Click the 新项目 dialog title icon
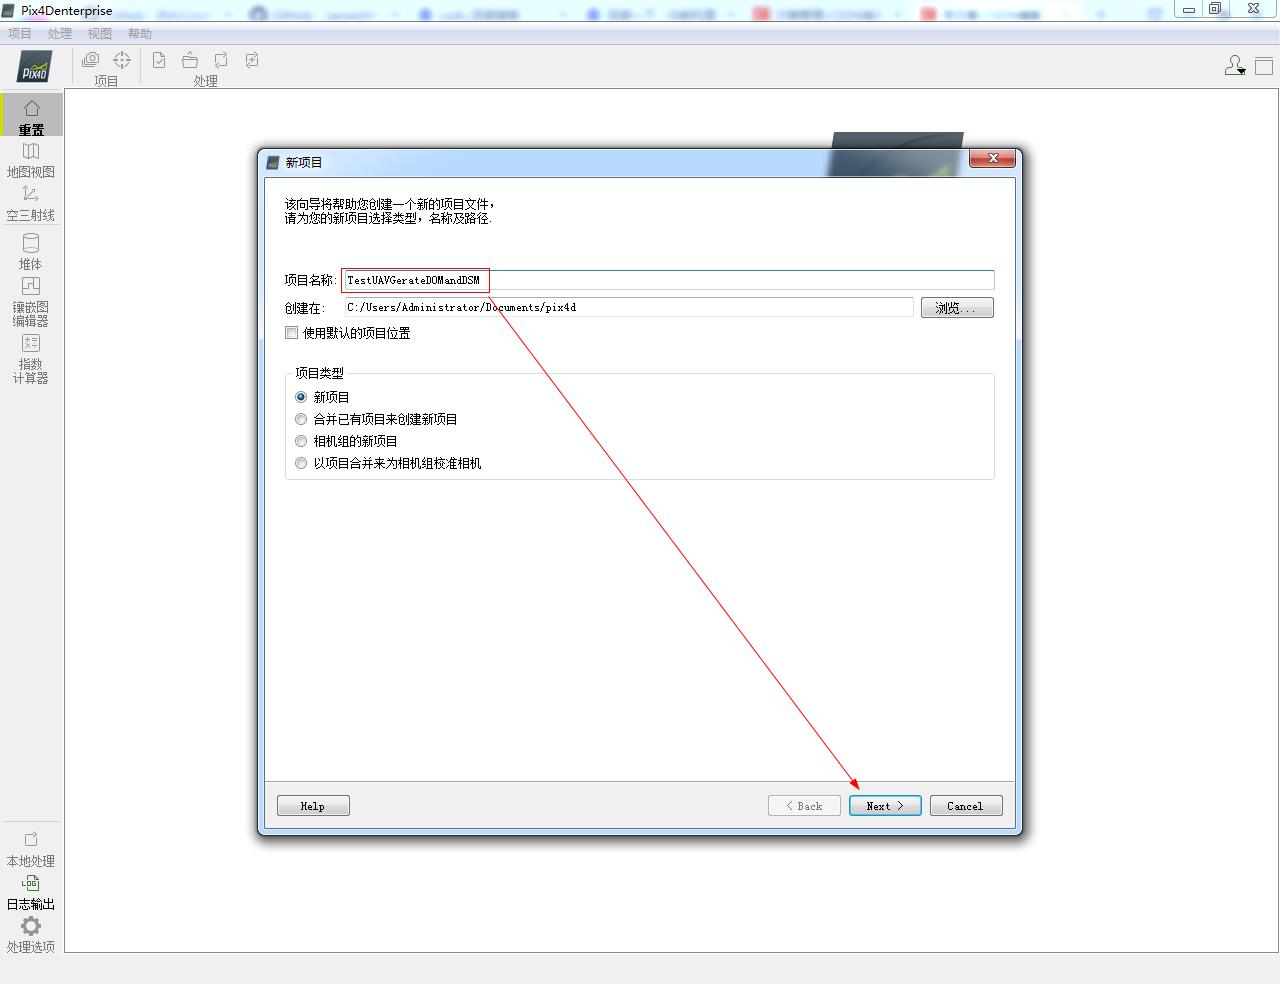The image size is (1280, 984). [x=273, y=162]
